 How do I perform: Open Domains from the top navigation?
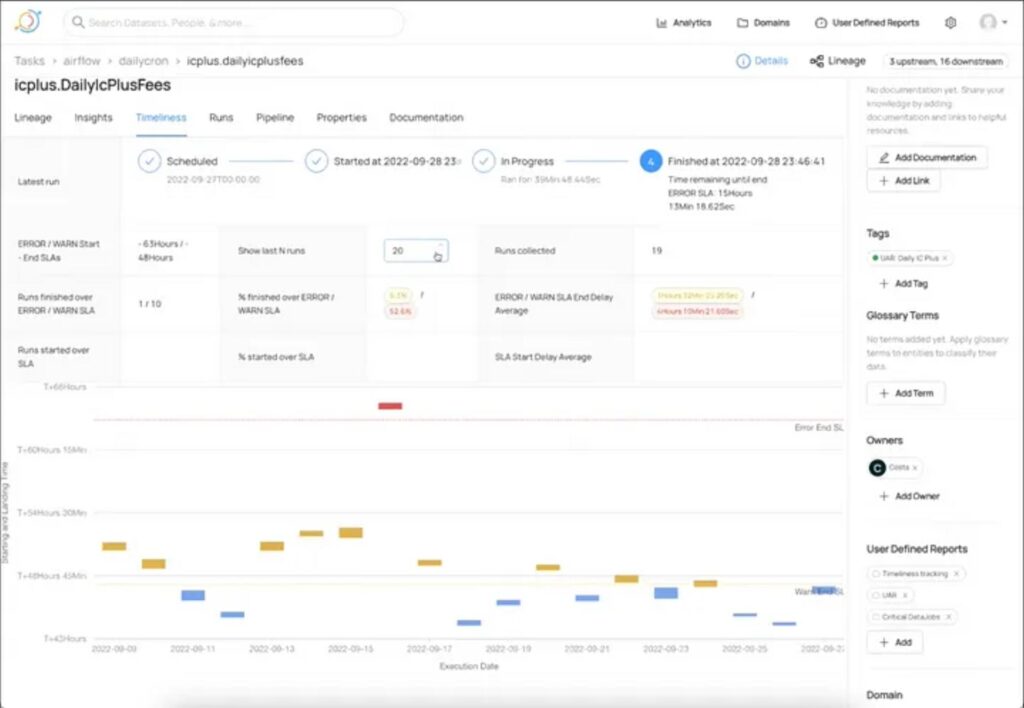point(763,23)
